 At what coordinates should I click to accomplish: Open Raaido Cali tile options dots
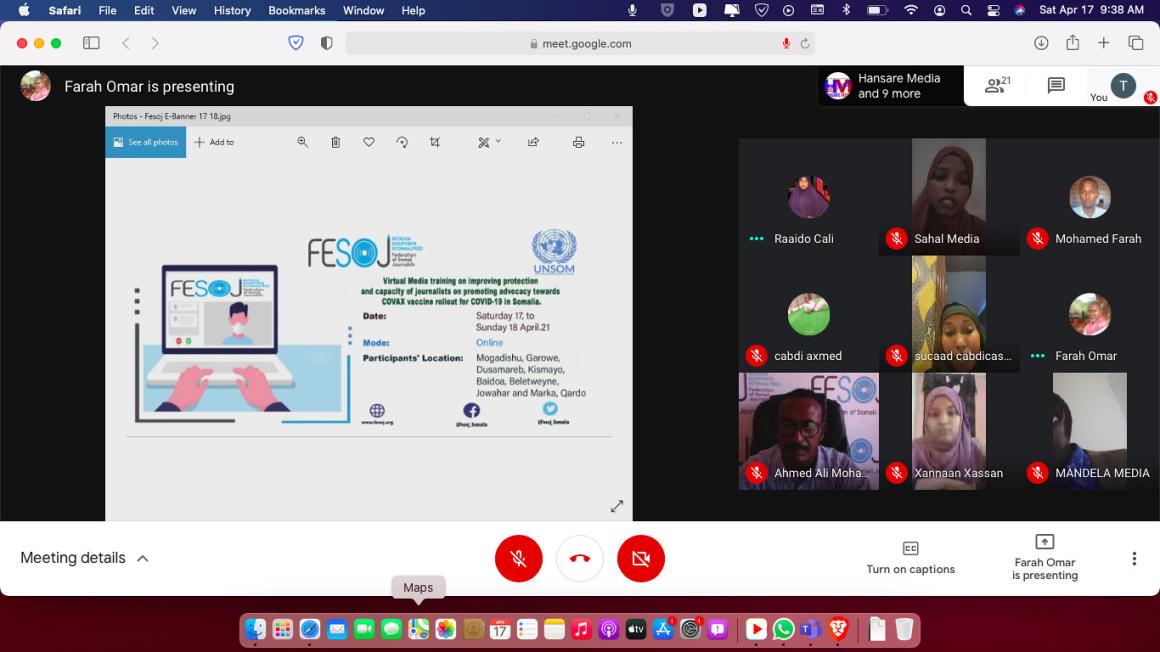point(756,239)
